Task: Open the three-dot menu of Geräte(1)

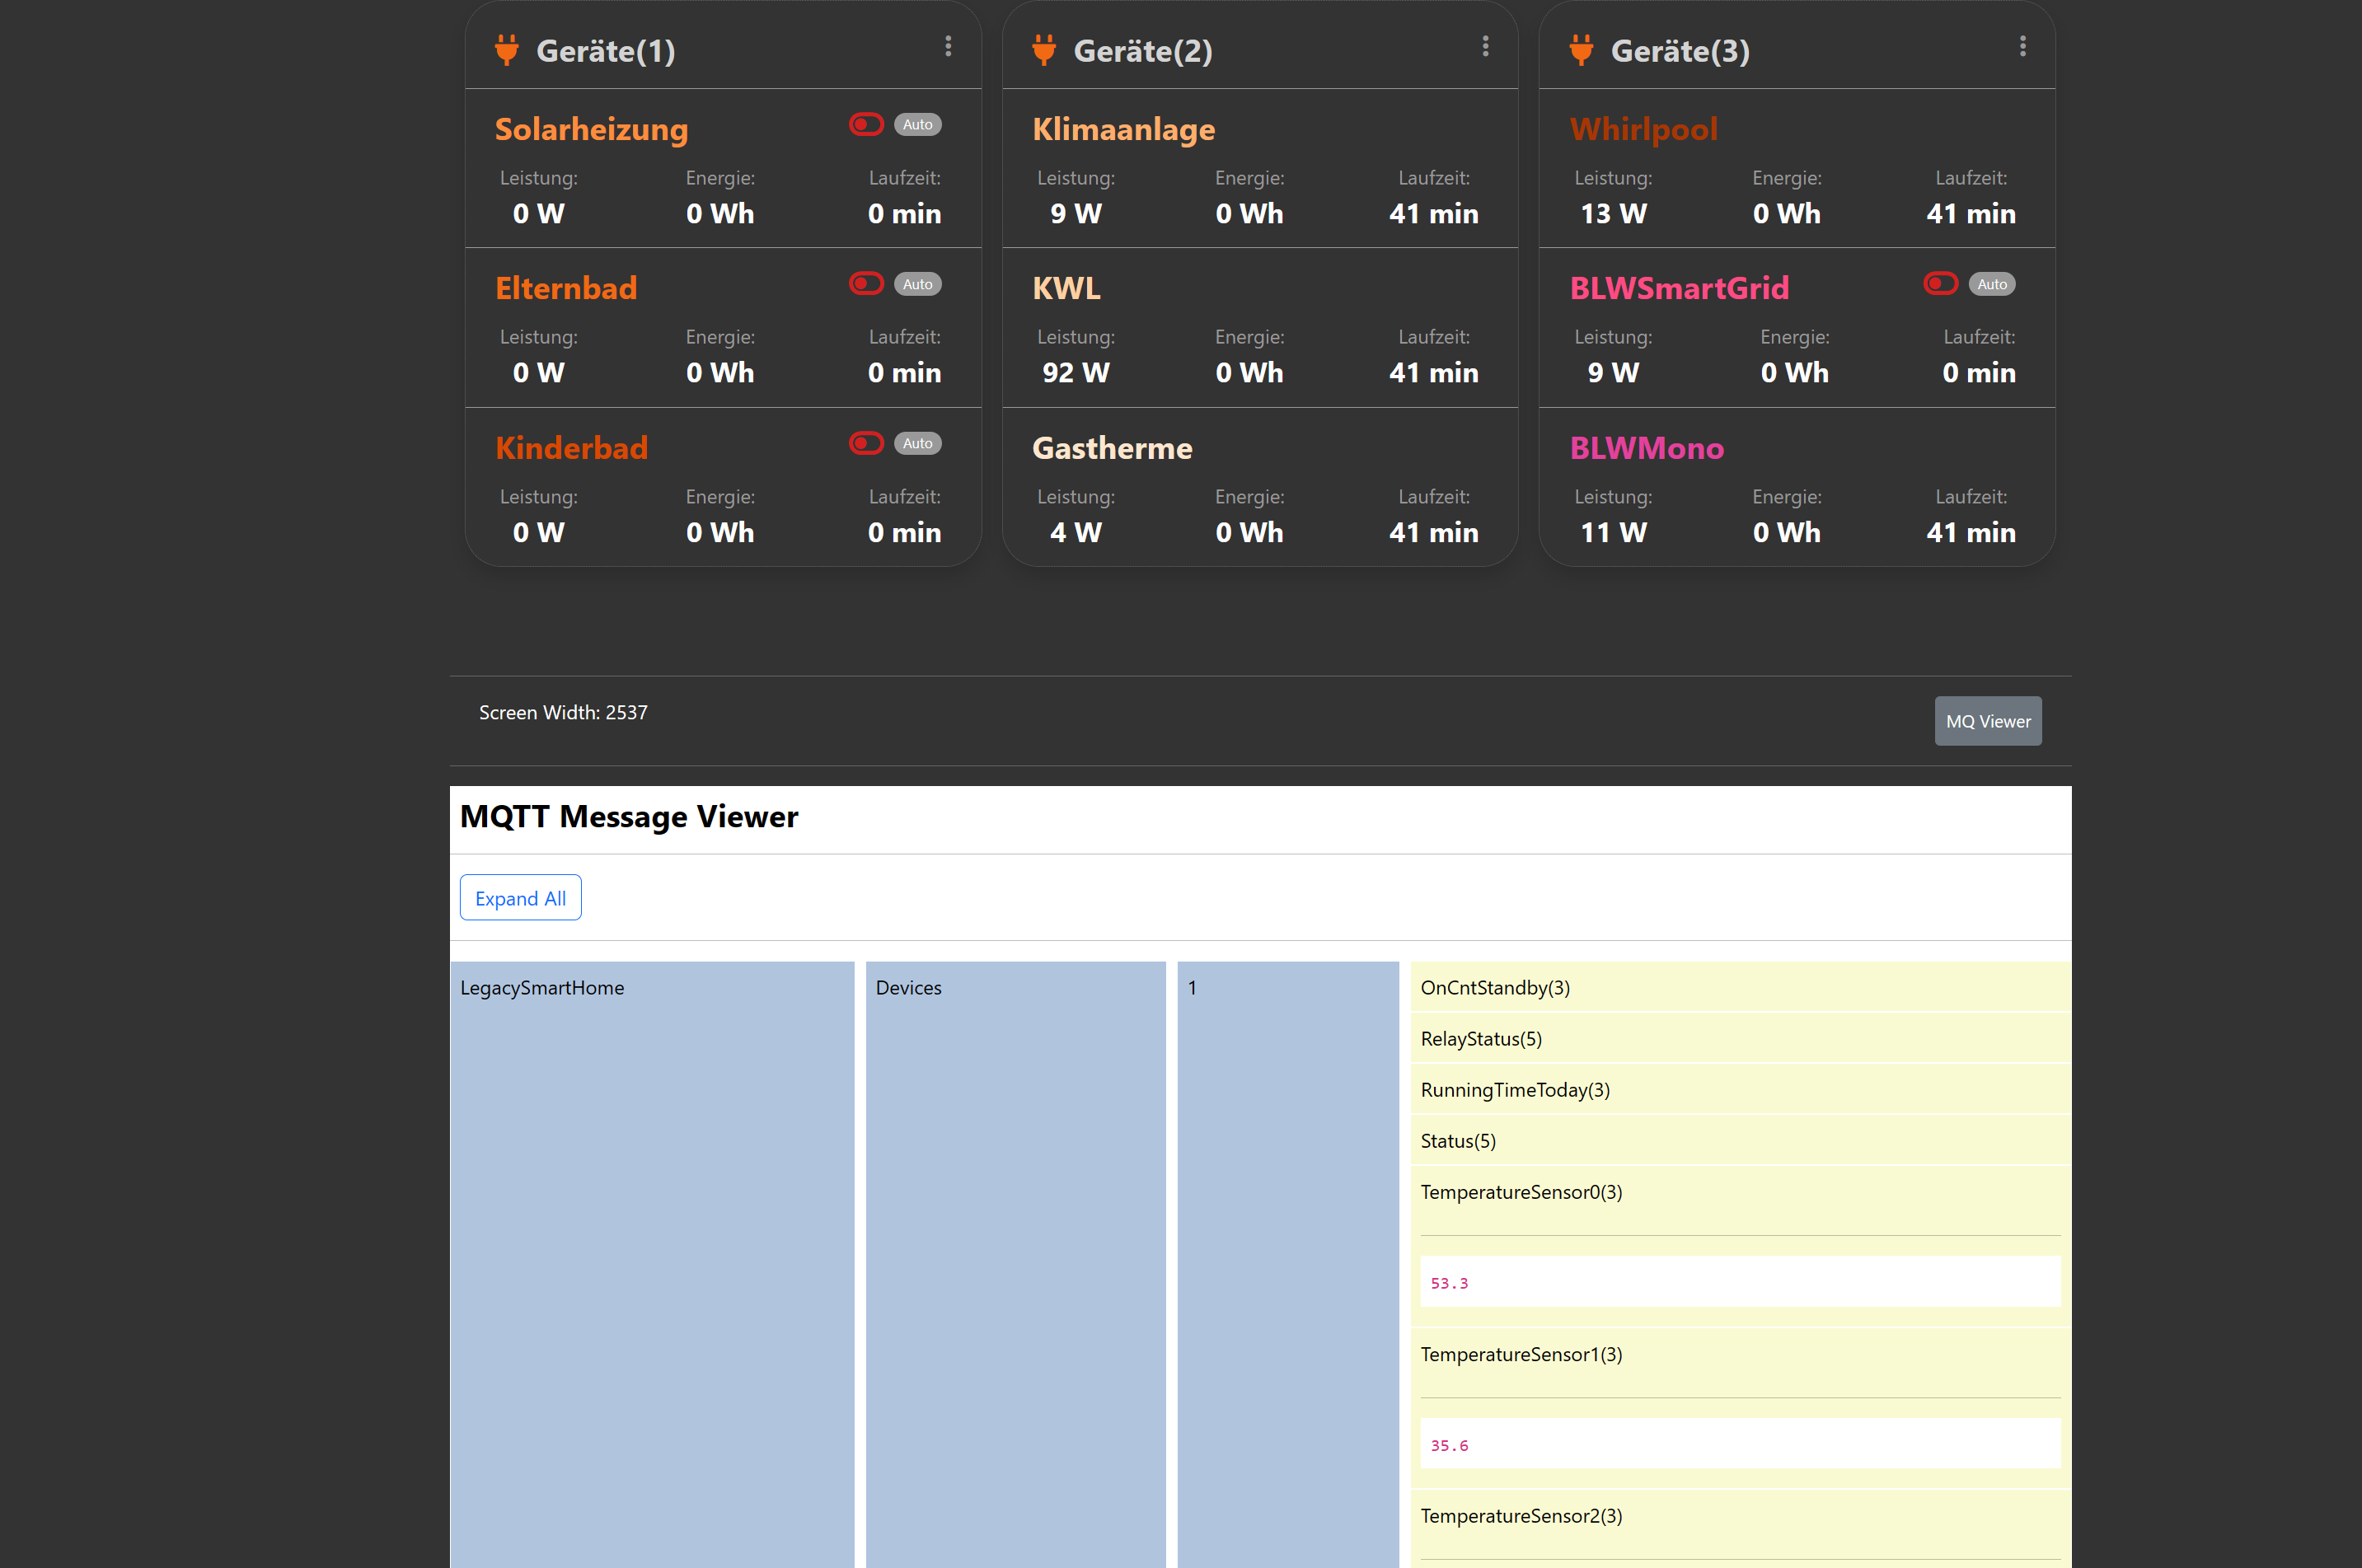Action: (948, 46)
